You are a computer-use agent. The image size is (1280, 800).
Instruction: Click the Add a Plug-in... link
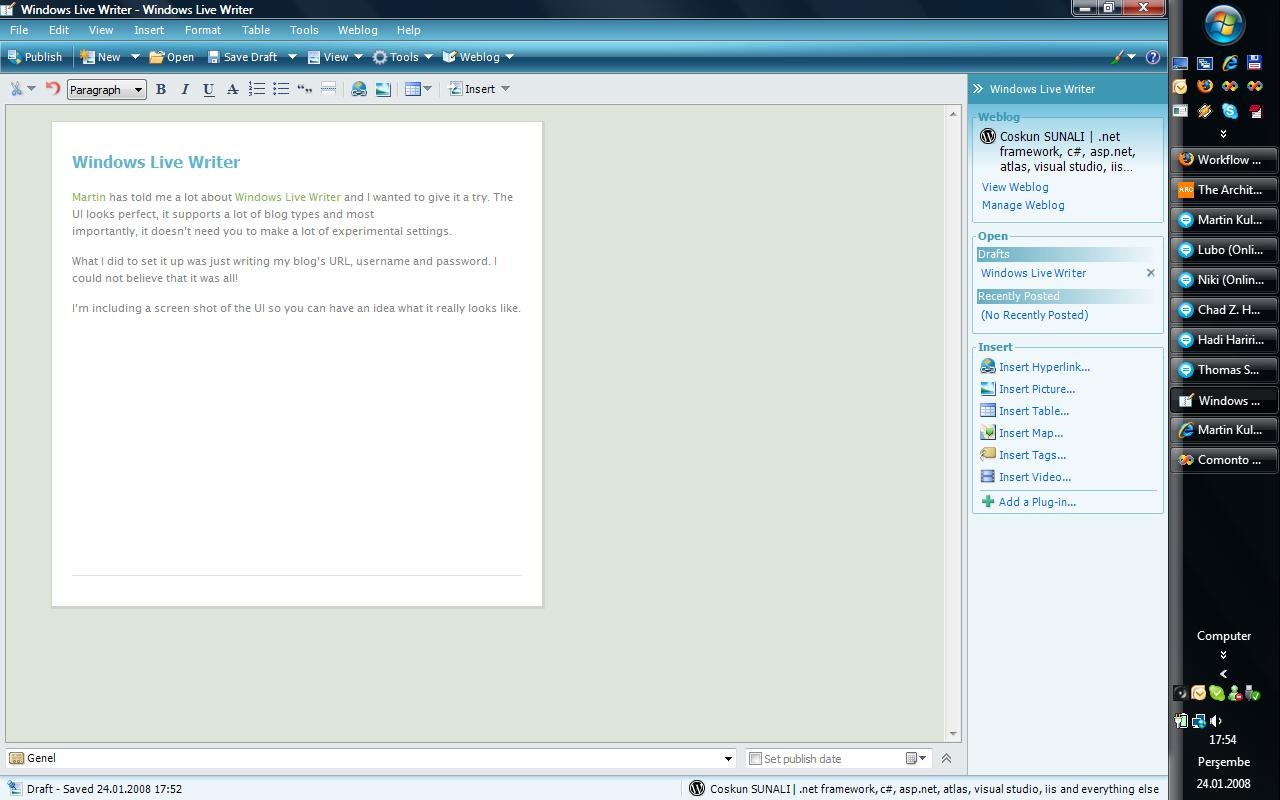1037,502
